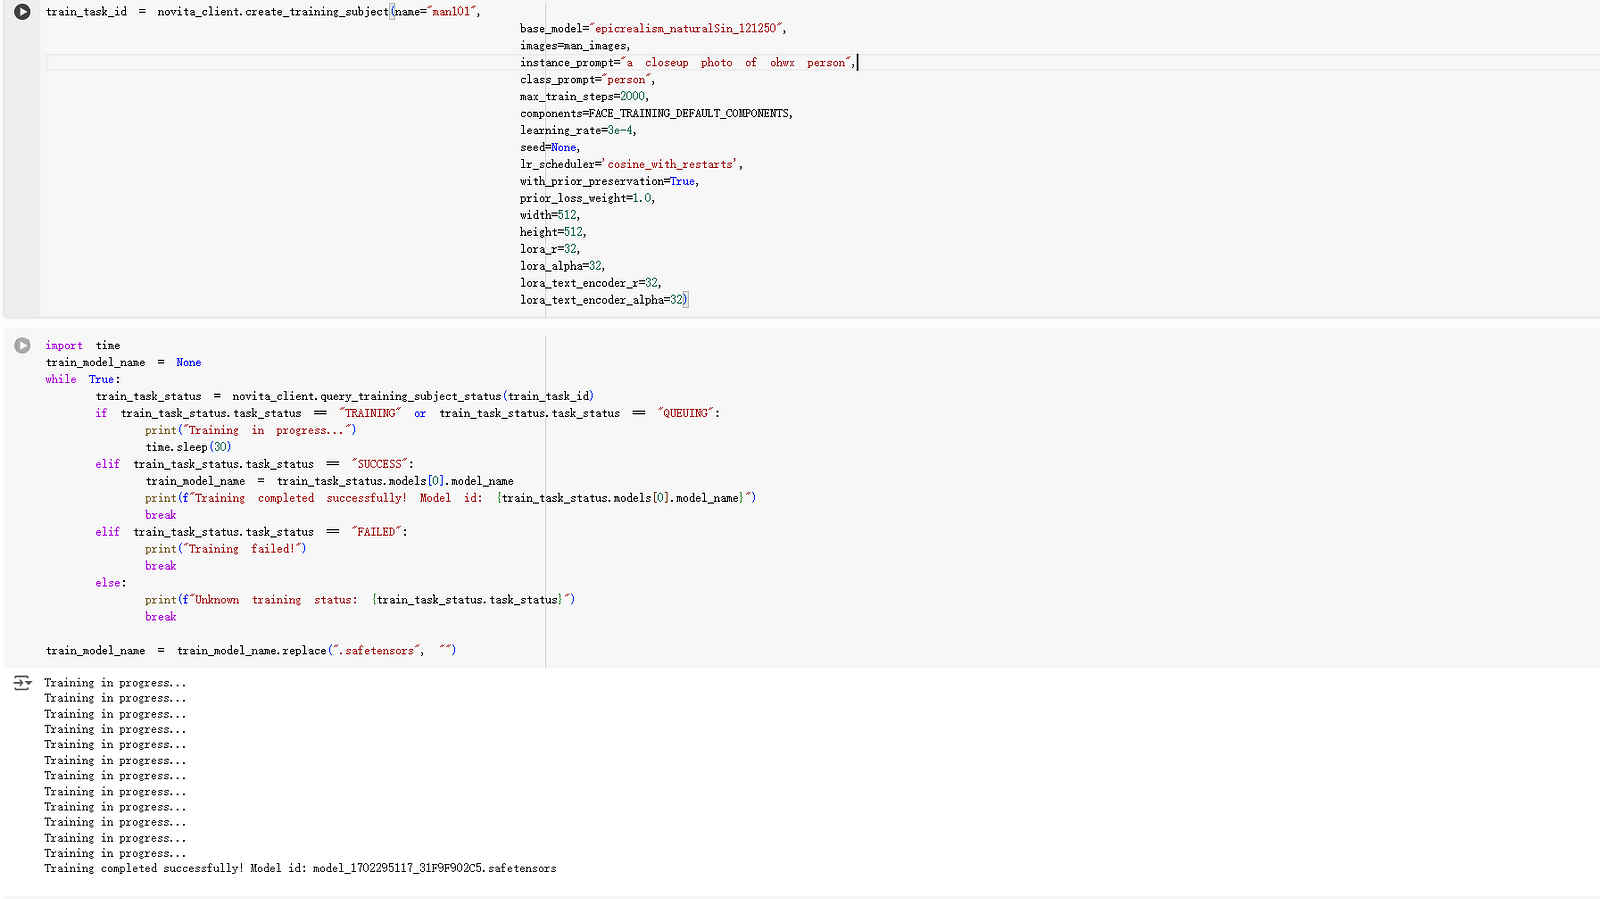1600x899 pixels.
Task: Click the print("Training failed!") line
Action: pyautogui.click(x=225, y=549)
